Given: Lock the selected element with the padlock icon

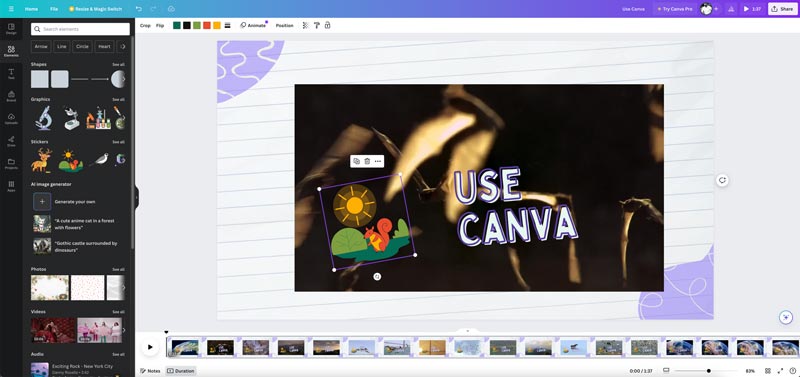Looking at the screenshot, I should (x=328, y=25).
